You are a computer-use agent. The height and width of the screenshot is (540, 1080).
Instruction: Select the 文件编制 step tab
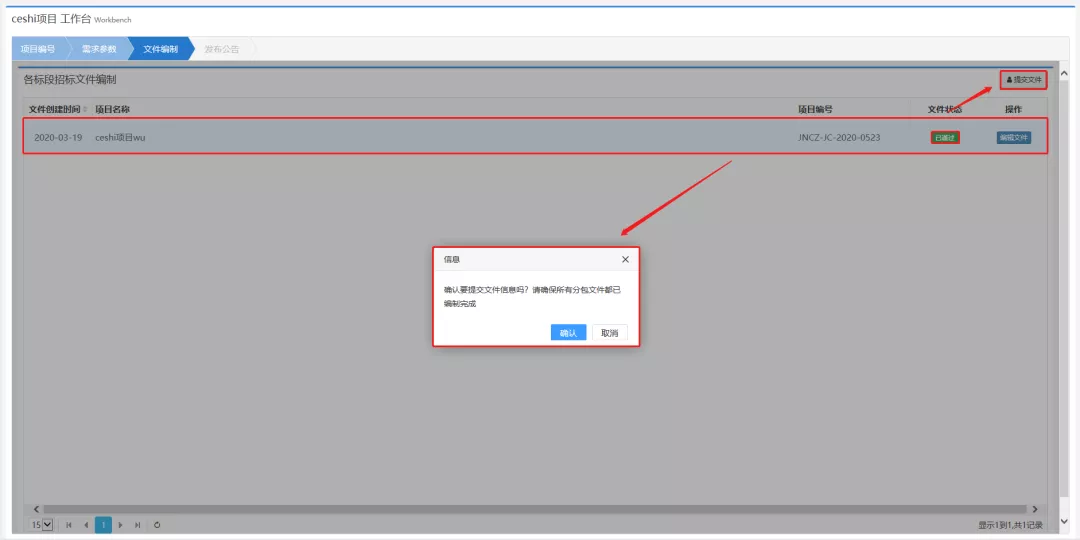pos(160,49)
